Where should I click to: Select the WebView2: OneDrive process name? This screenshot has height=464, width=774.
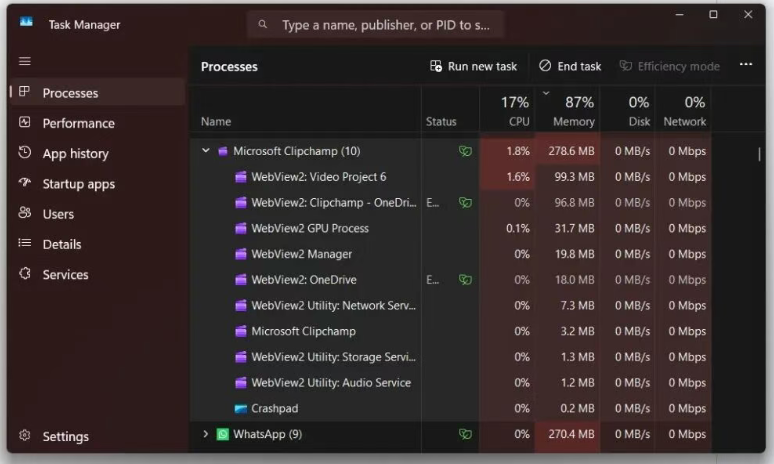pos(304,280)
